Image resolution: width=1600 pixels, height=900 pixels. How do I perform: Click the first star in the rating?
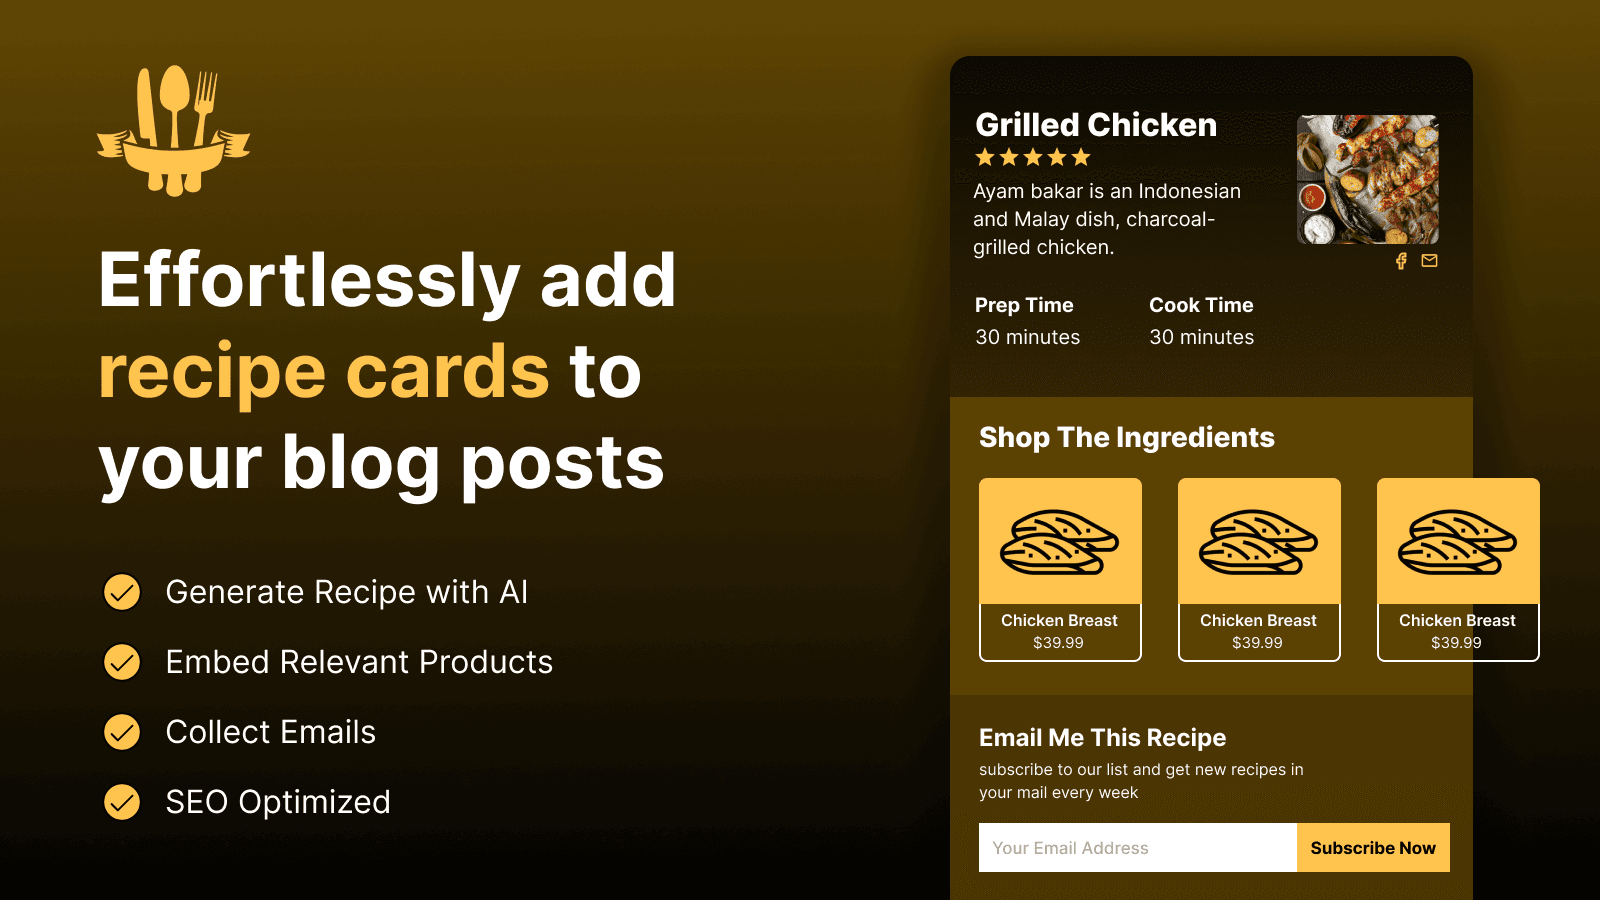point(984,157)
